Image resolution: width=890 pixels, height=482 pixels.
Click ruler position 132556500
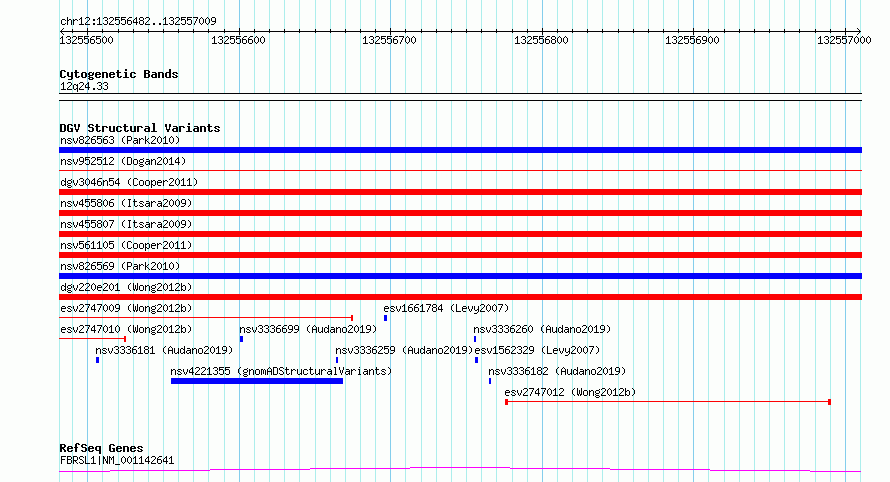[86, 40]
